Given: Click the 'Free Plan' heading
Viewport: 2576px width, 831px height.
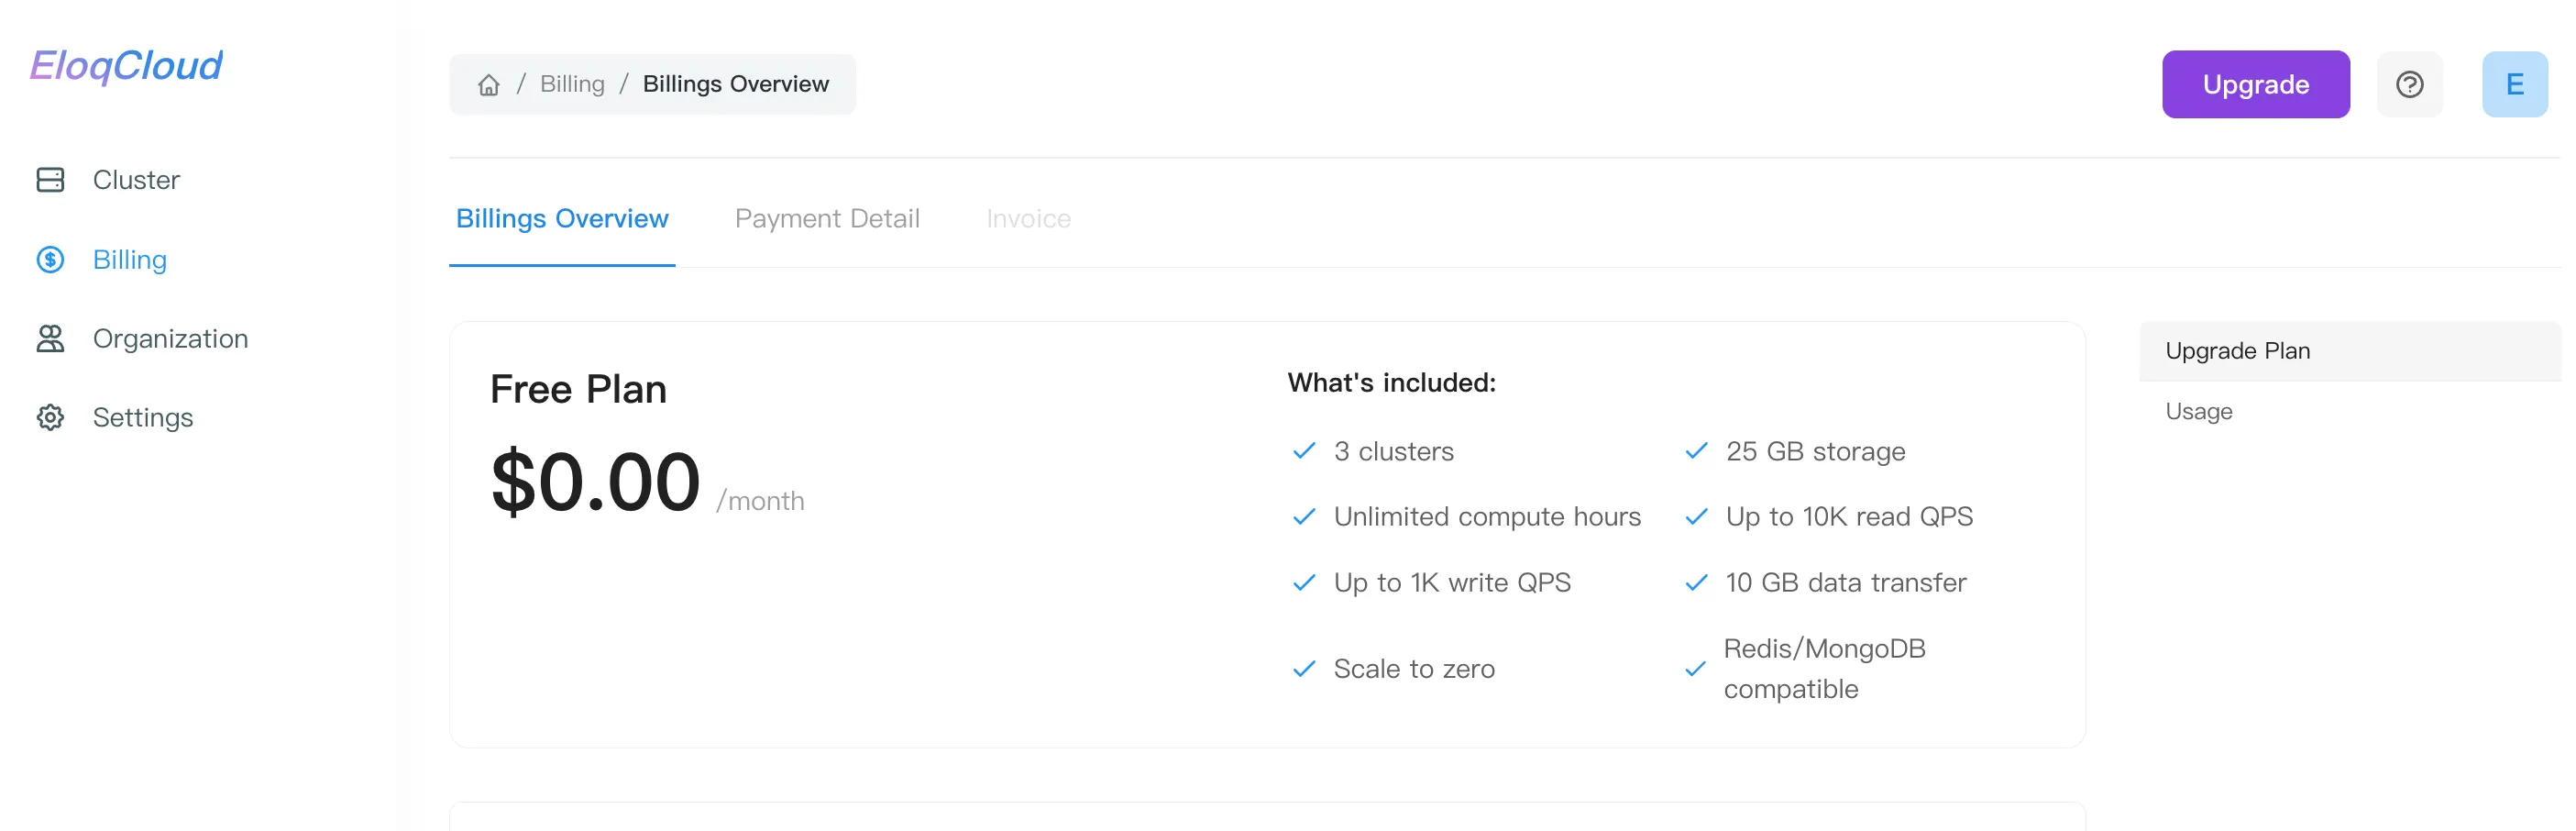Looking at the screenshot, I should [578, 390].
